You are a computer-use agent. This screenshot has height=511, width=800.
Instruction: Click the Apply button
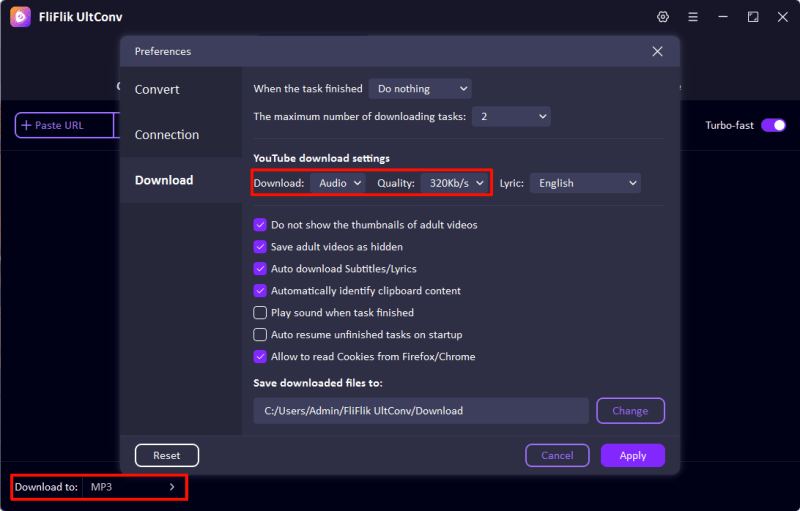point(632,455)
